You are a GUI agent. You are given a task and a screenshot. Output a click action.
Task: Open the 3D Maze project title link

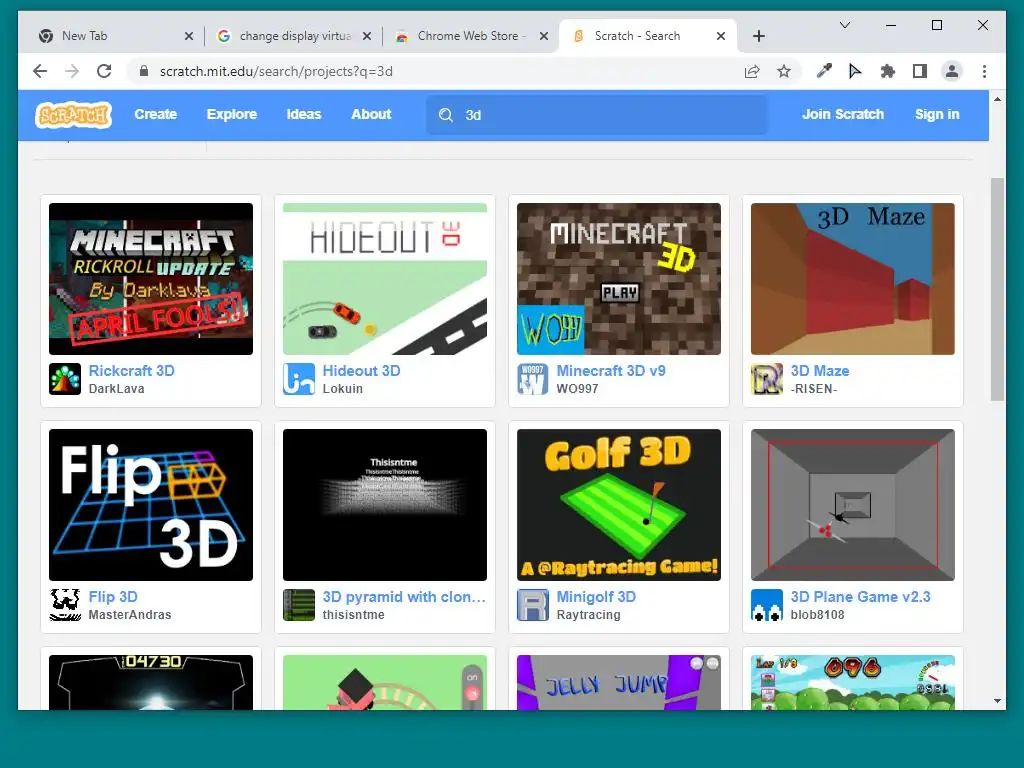click(820, 371)
